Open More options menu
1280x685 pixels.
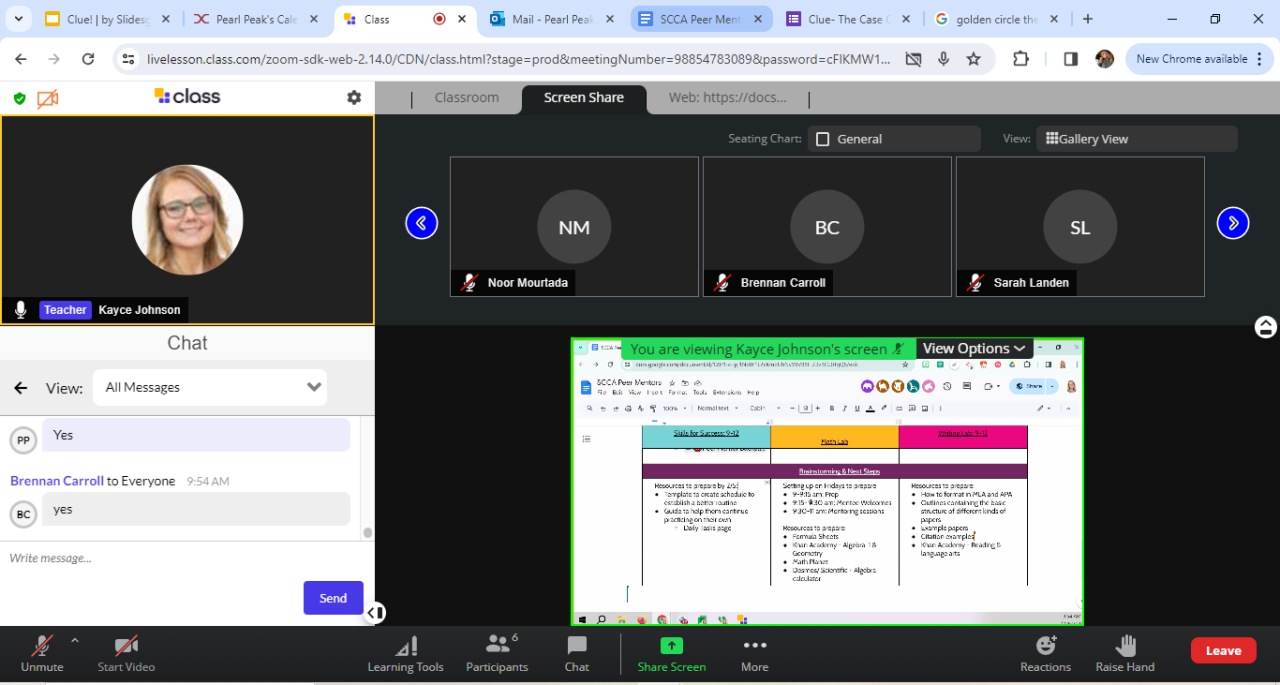click(755, 653)
